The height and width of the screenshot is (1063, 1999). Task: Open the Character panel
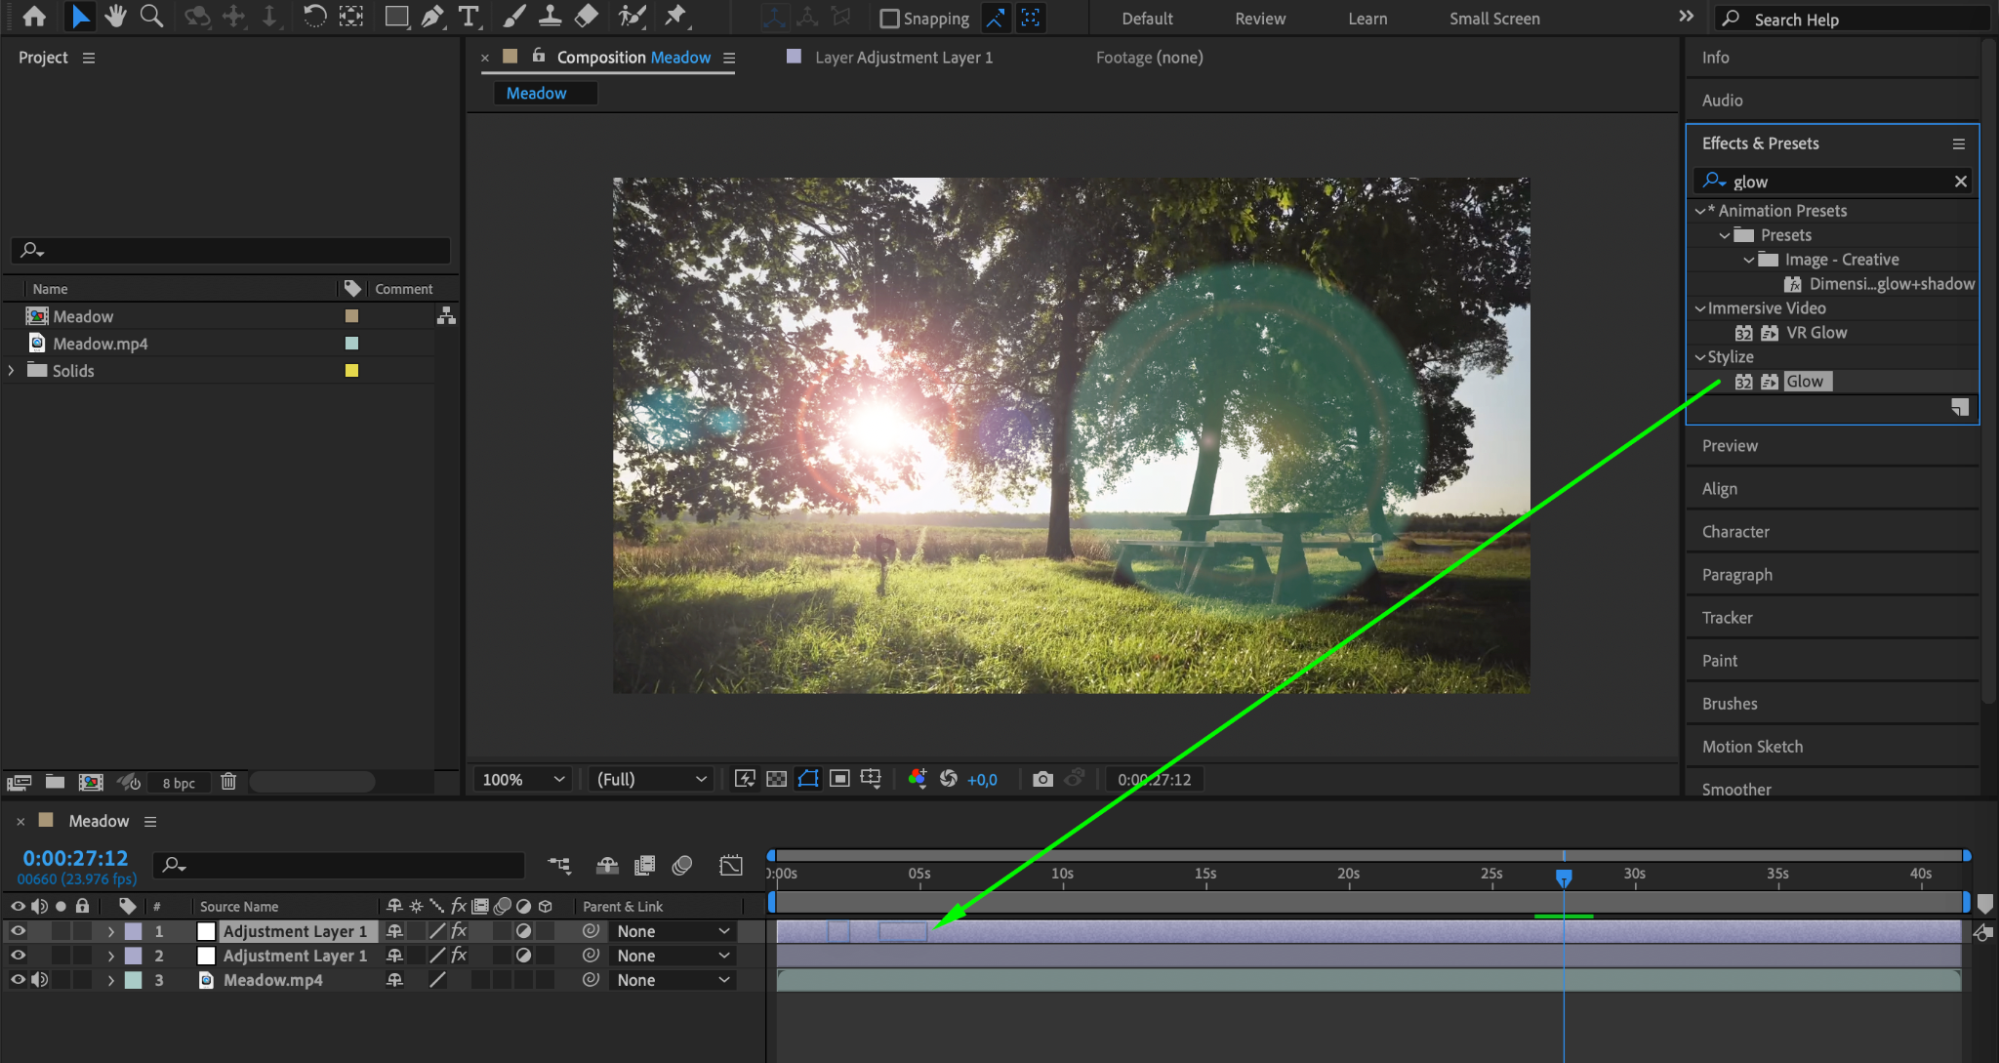pyautogui.click(x=1735, y=532)
